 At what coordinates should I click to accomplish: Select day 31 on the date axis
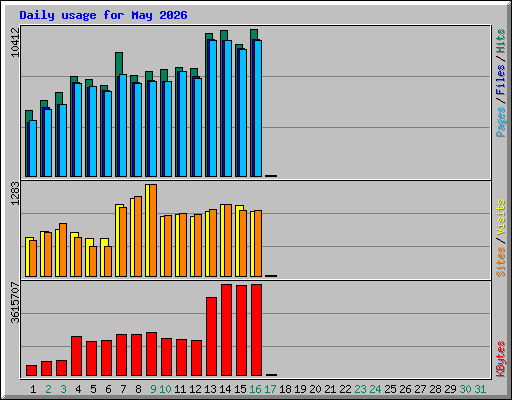480,389
